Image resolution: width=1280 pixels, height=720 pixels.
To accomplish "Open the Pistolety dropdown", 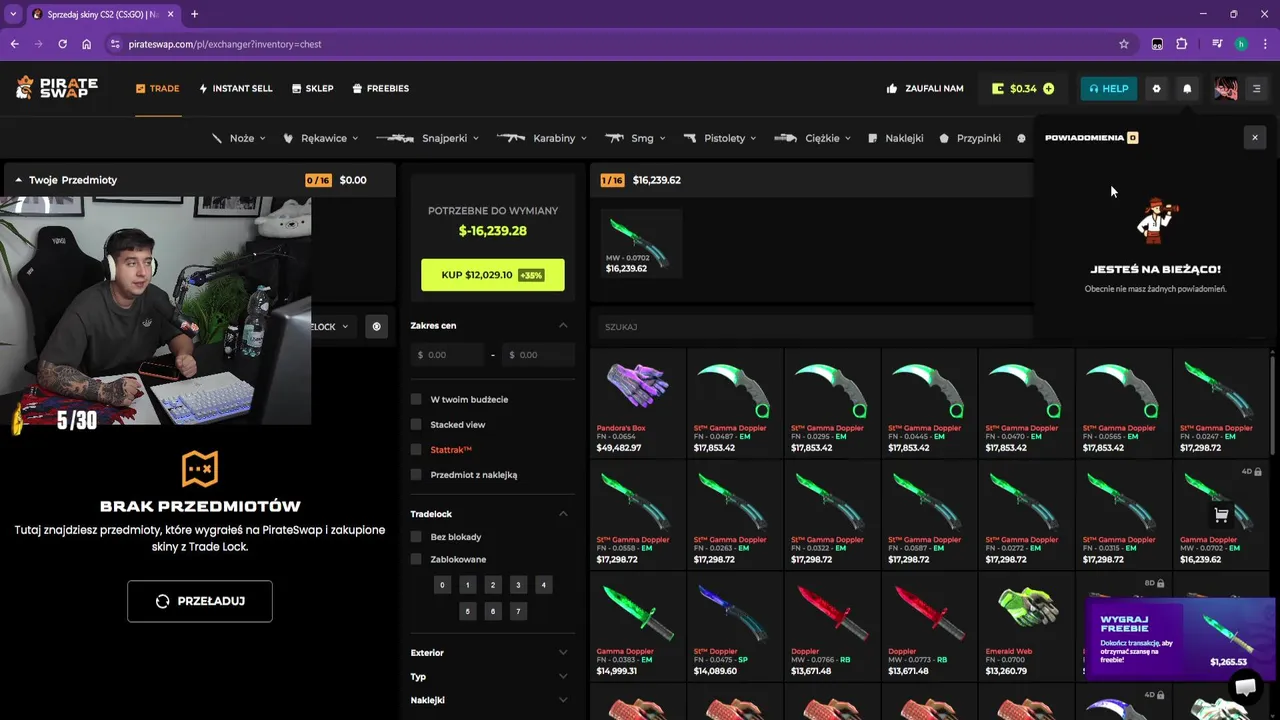I will pos(719,138).
